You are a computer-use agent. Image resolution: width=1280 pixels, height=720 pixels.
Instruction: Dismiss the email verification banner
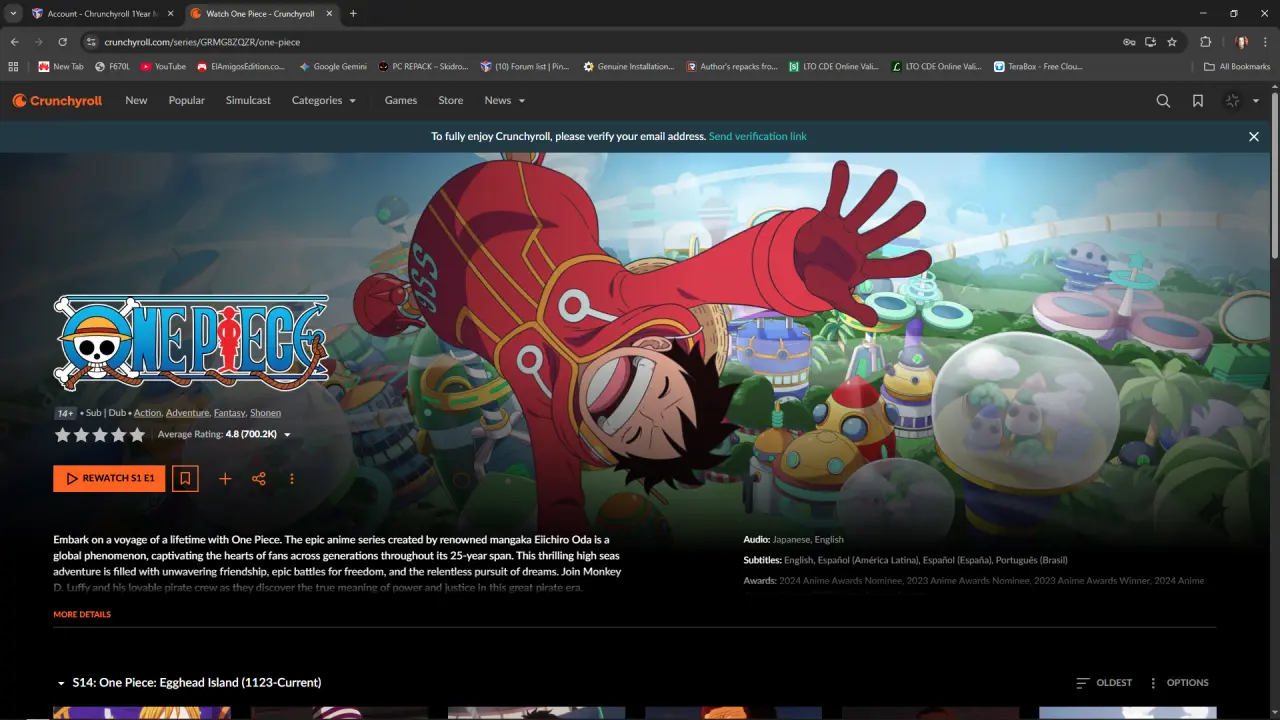[1254, 136]
